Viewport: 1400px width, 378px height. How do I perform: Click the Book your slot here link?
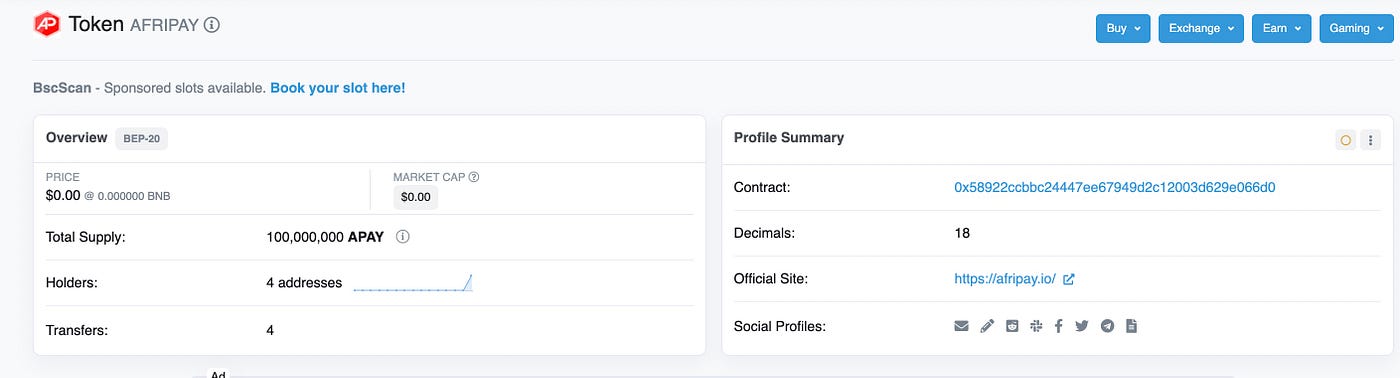pos(338,88)
